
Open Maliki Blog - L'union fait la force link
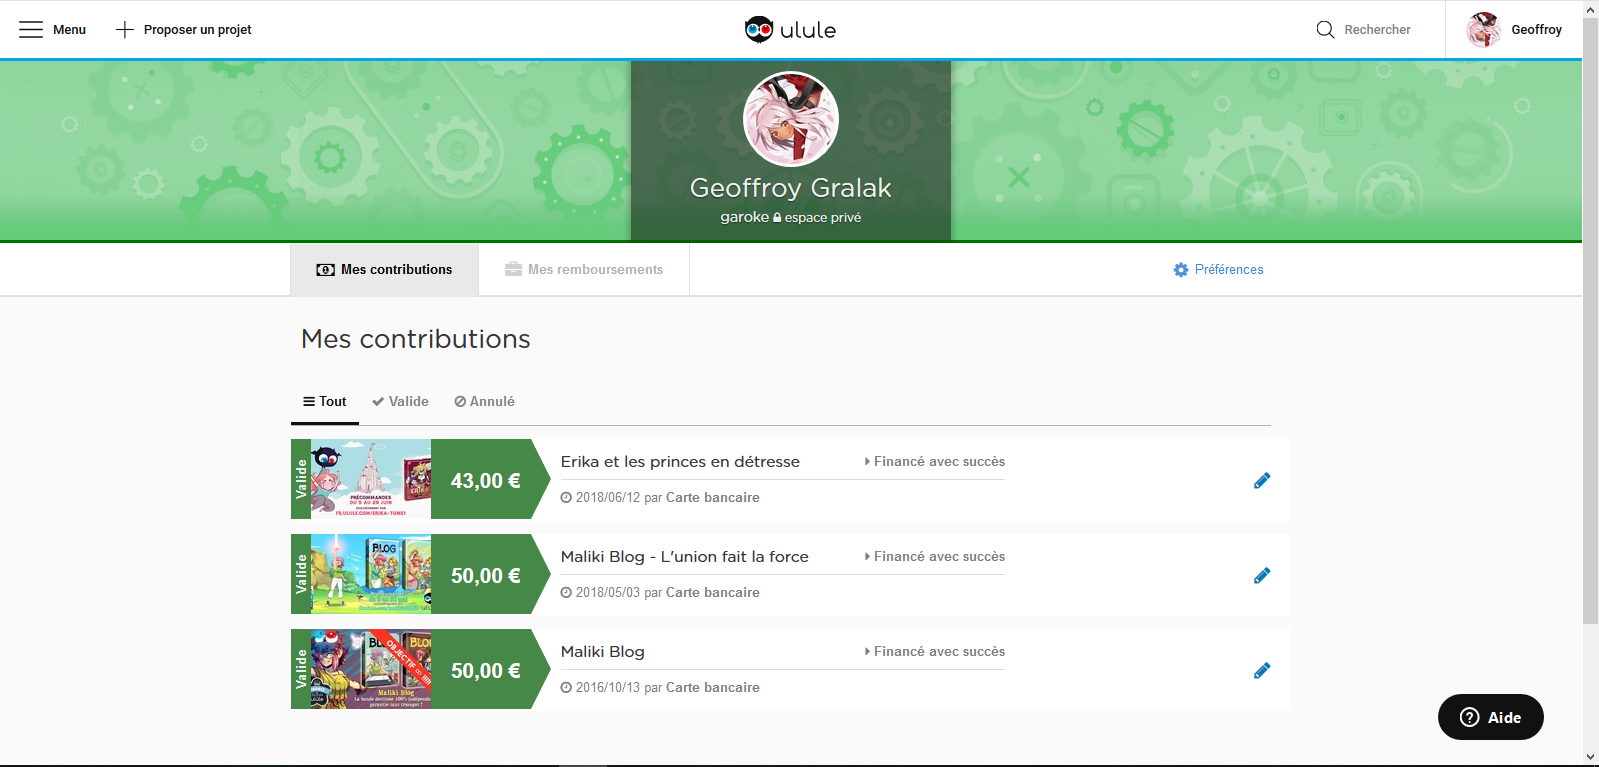click(x=684, y=557)
